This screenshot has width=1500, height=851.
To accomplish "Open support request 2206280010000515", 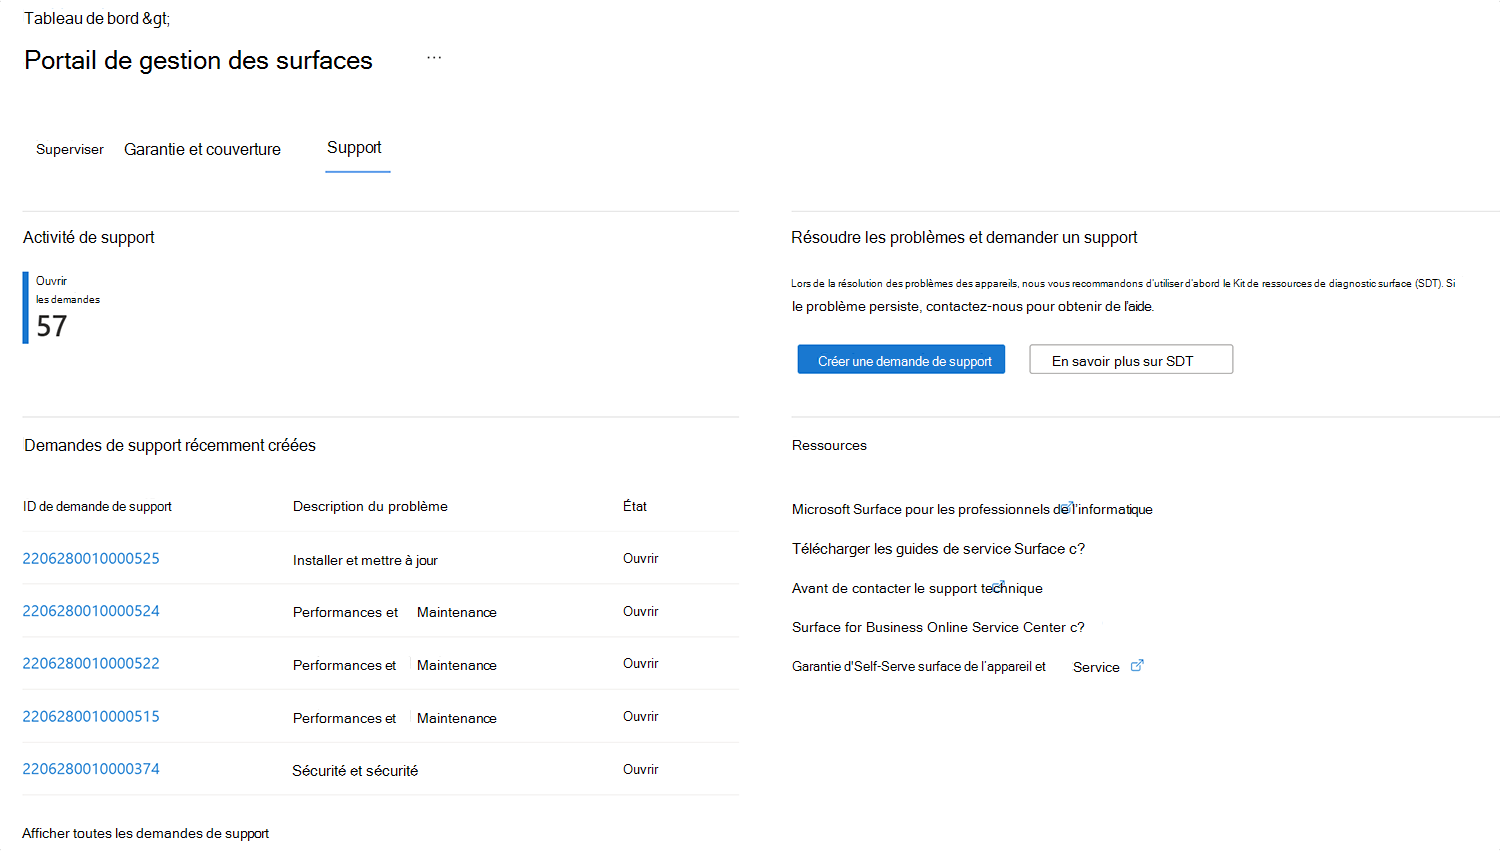I will pyautogui.click(x=91, y=717).
